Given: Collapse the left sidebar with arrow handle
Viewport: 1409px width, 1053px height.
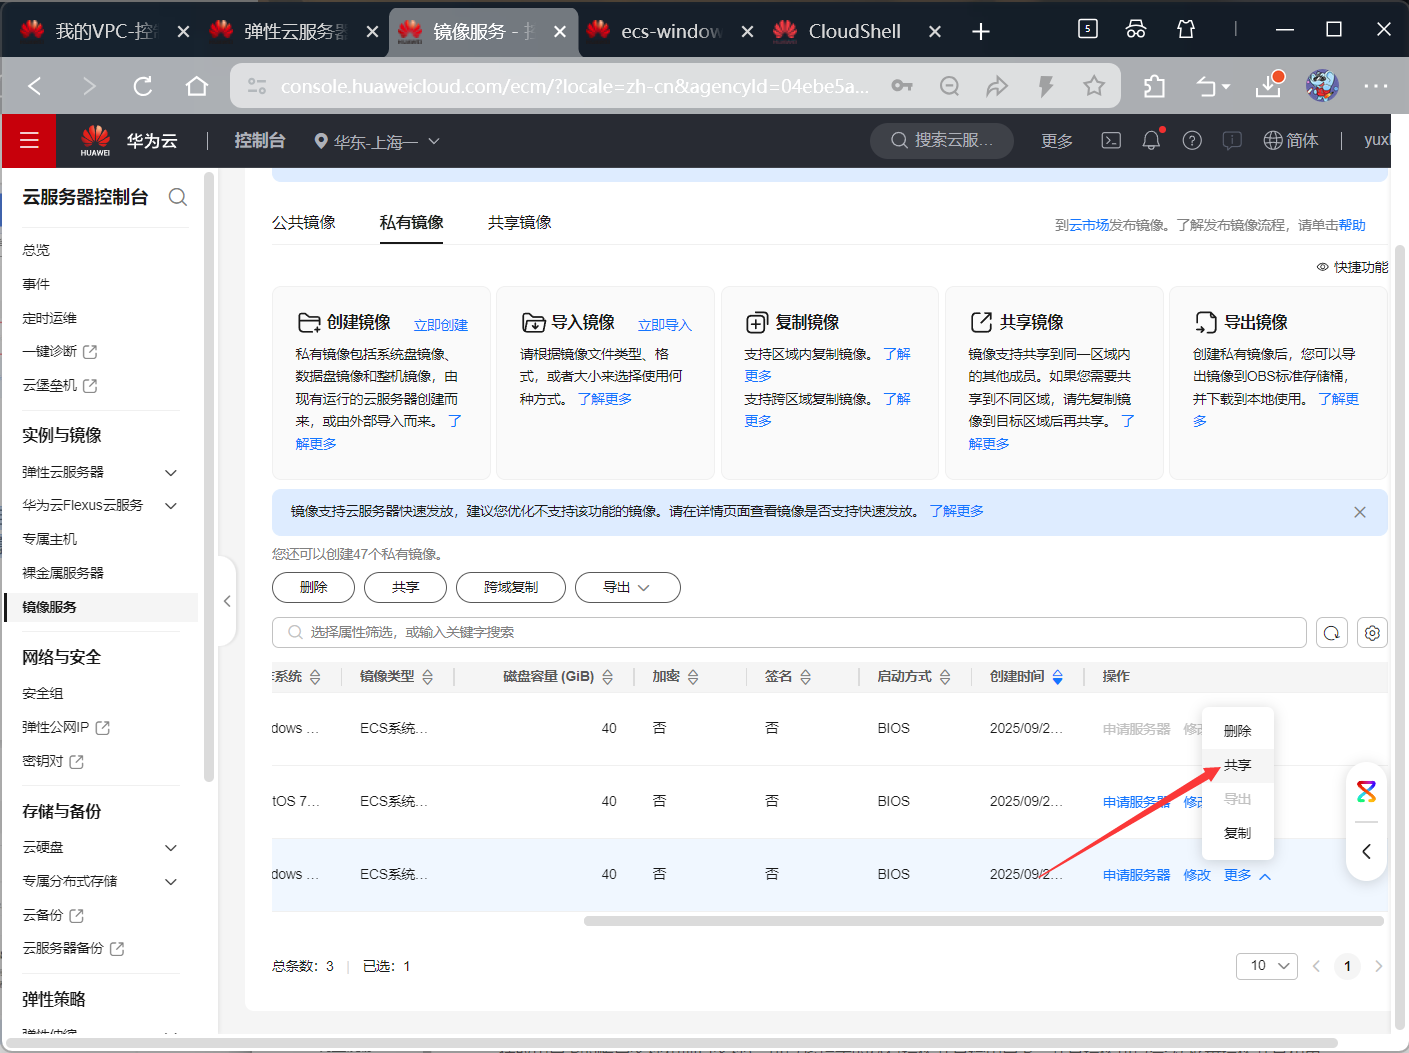Looking at the screenshot, I should [x=227, y=601].
